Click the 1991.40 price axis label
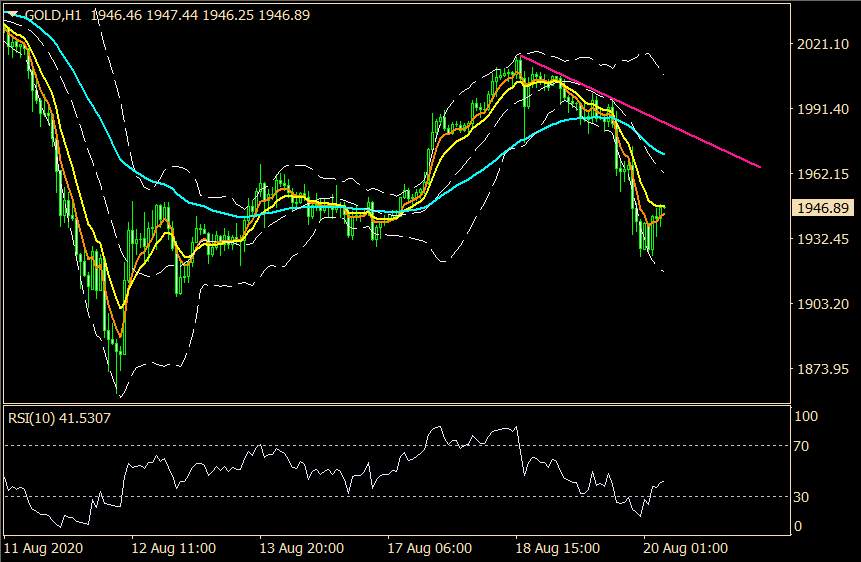This screenshot has width=861, height=562. 823,109
